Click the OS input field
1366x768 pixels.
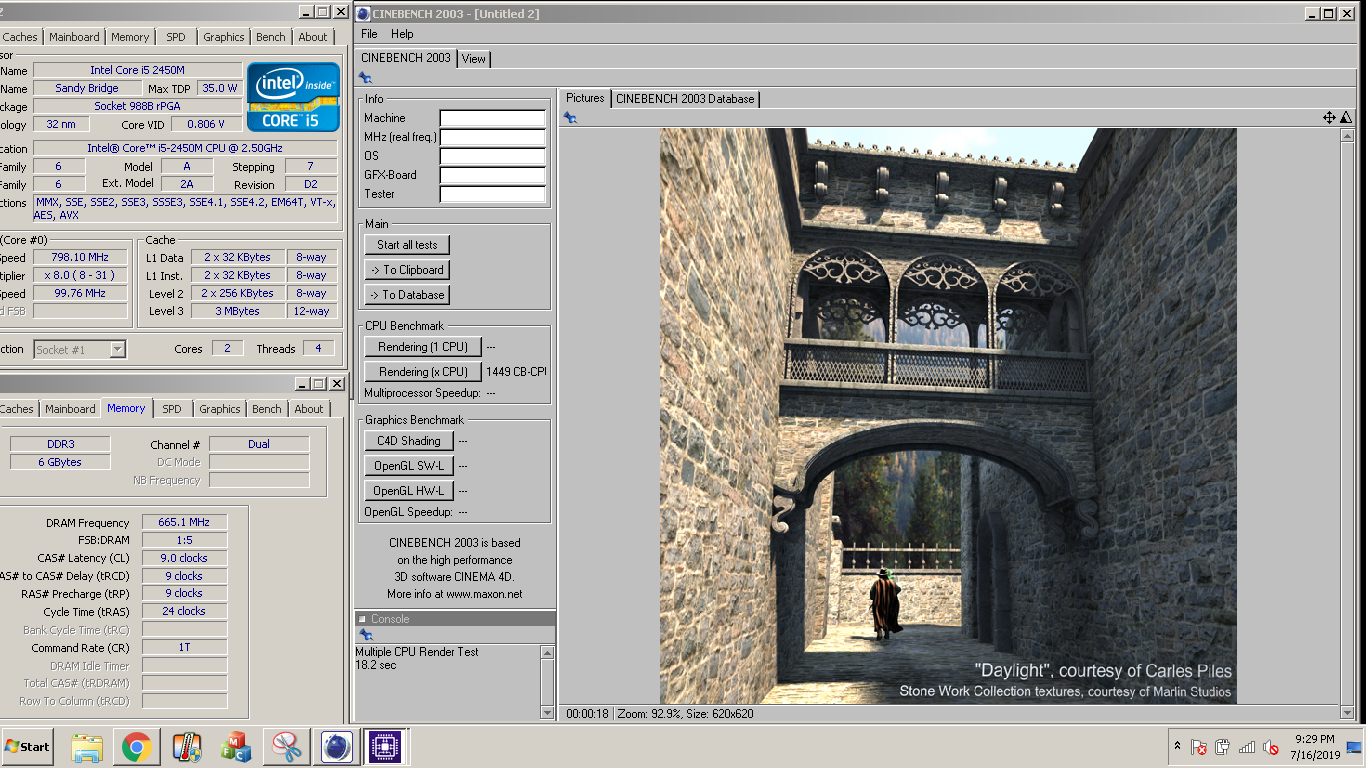pyautogui.click(x=493, y=156)
